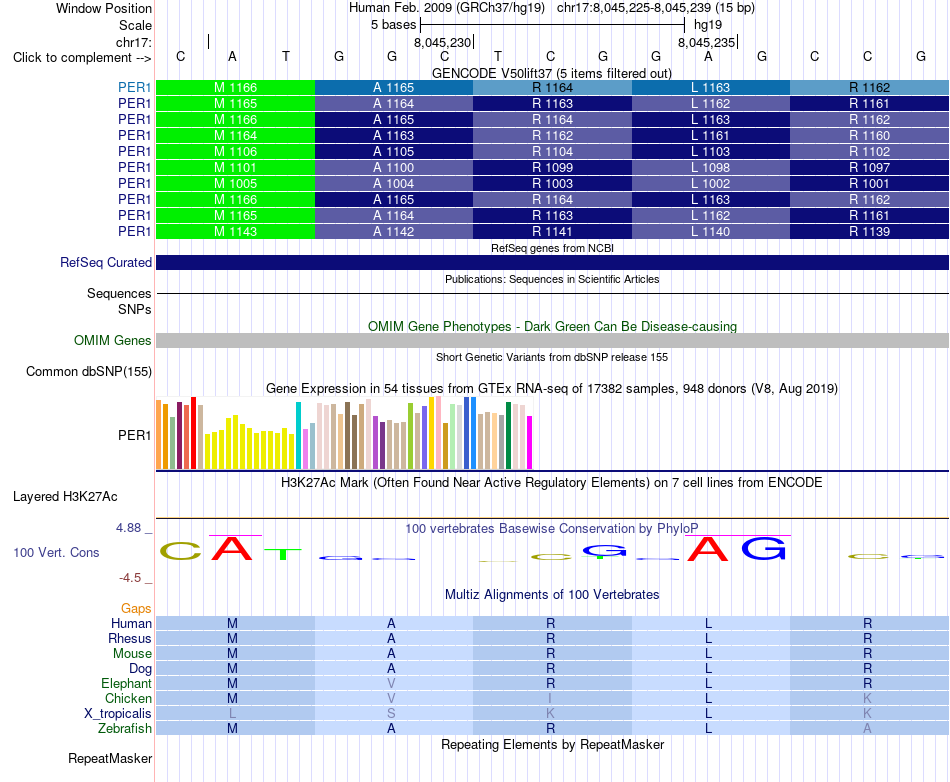950x782 pixels.
Task: Click the R 1097 codon cell
Action: pos(869,167)
